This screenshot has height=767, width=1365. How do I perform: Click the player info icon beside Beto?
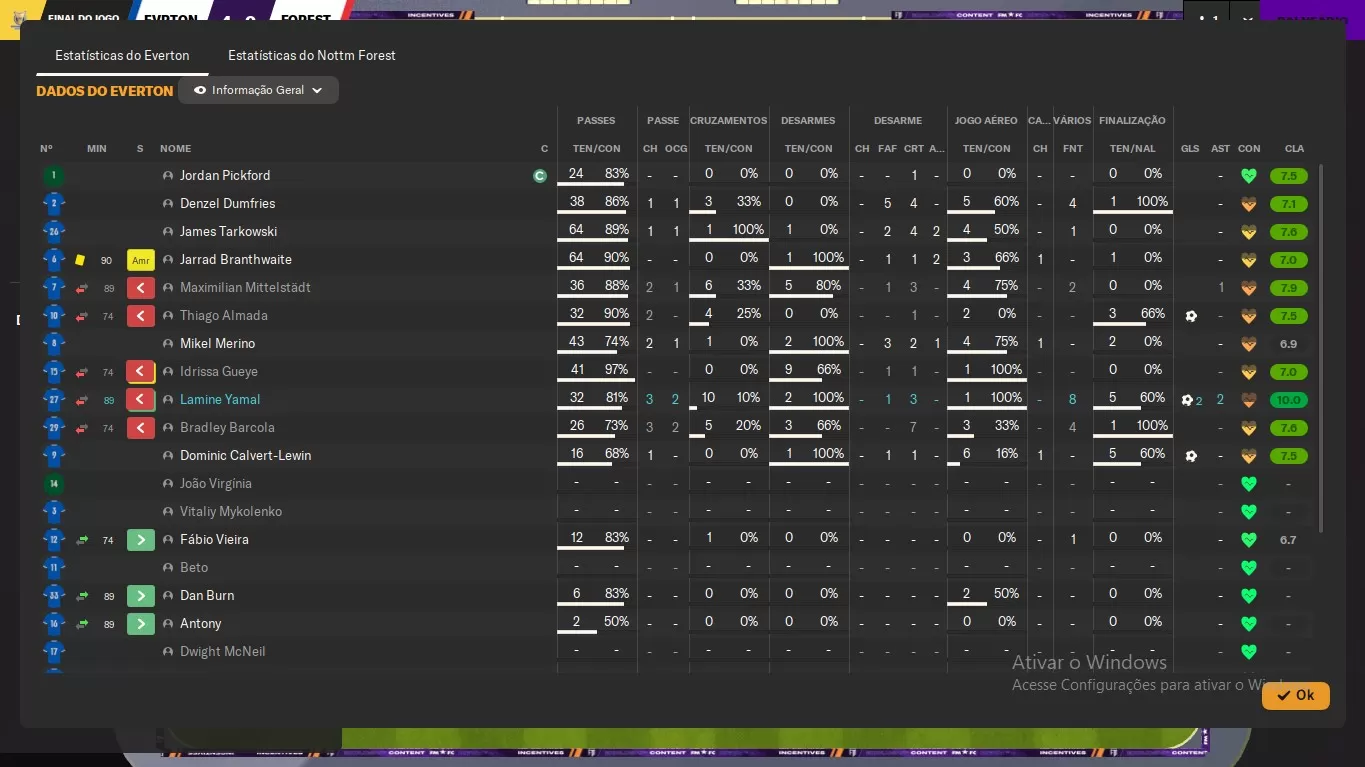(x=168, y=568)
